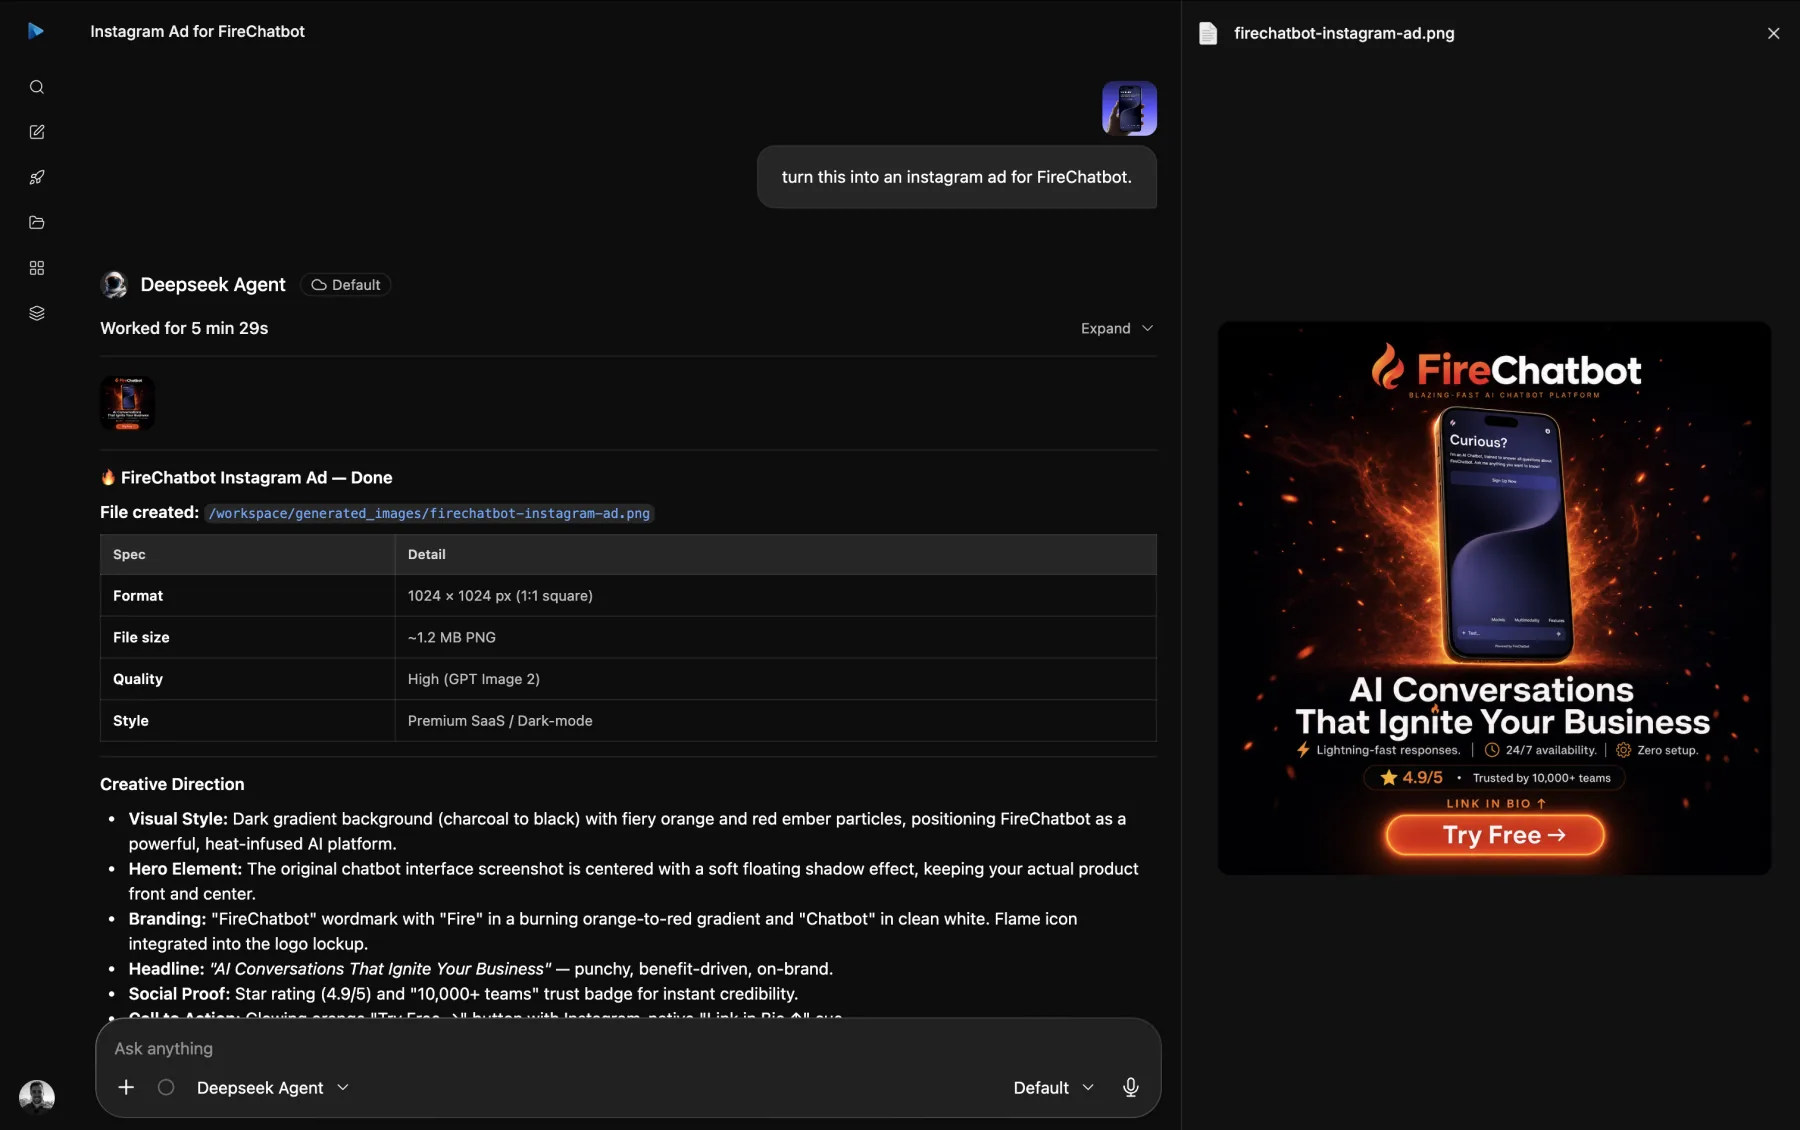1800x1130 pixels.
Task: Toggle the circle icon beside Deepseek Agent
Action: pyautogui.click(x=166, y=1087)
